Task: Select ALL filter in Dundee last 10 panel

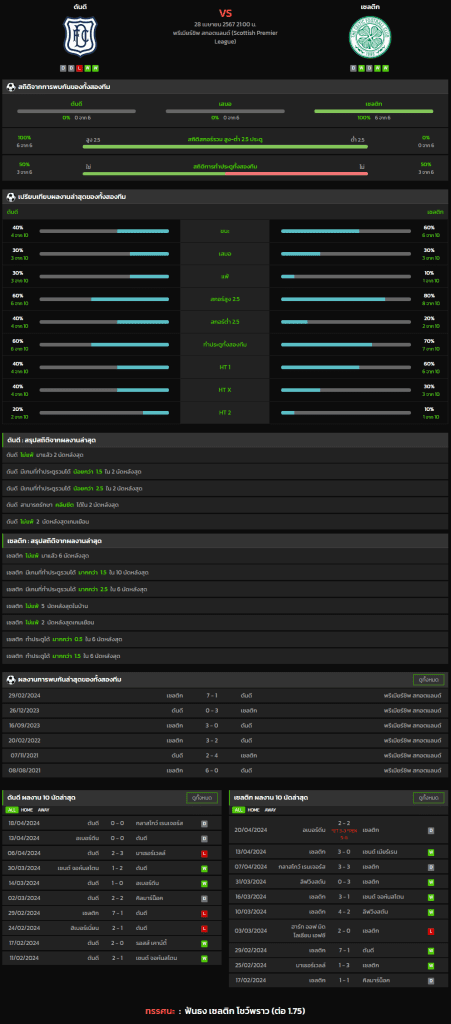Action: pyautogui.click(x=12, y=810)
